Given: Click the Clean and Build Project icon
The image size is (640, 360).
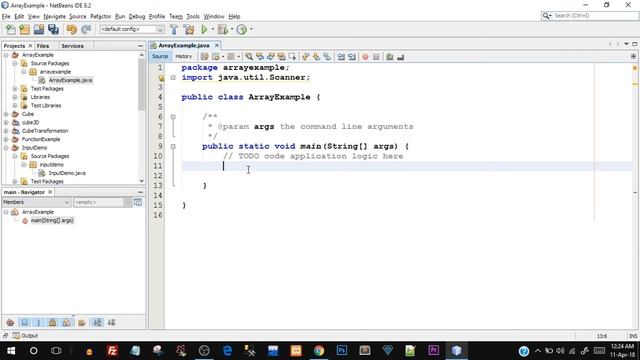Looking at the screenshot, I should [189, 29].
